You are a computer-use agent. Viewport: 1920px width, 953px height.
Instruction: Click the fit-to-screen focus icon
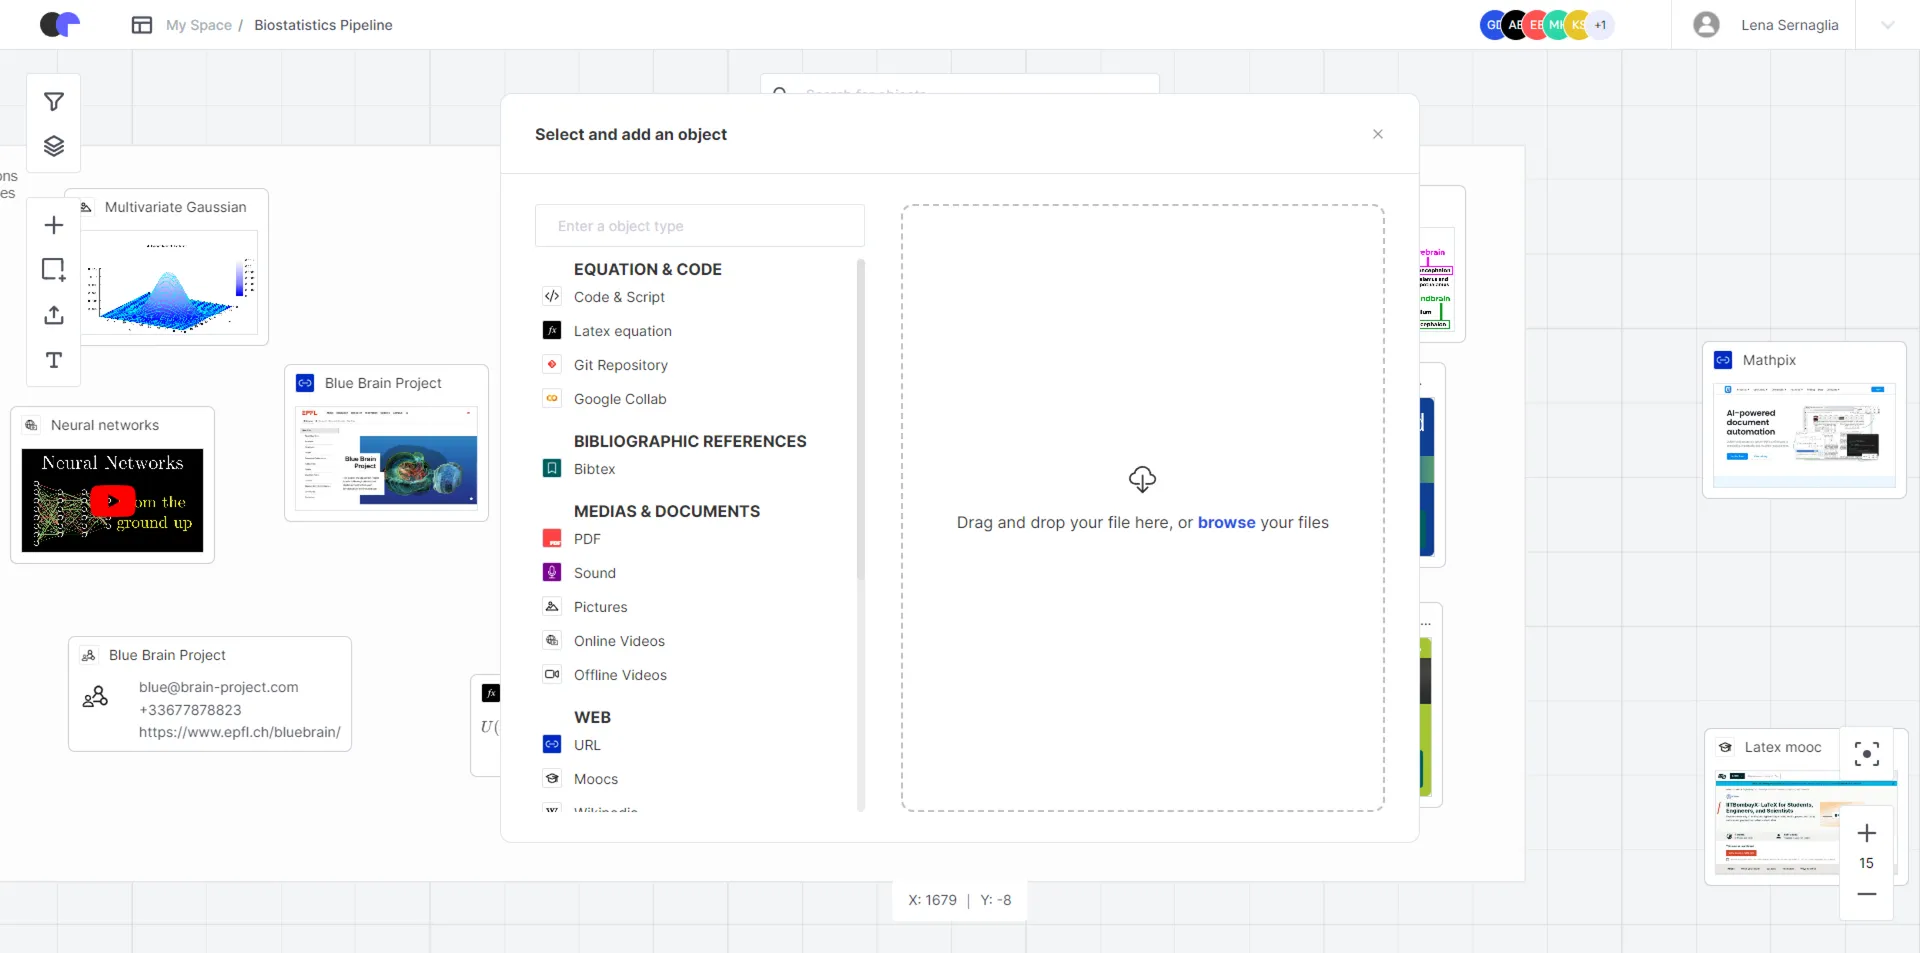pos(1866,754)
